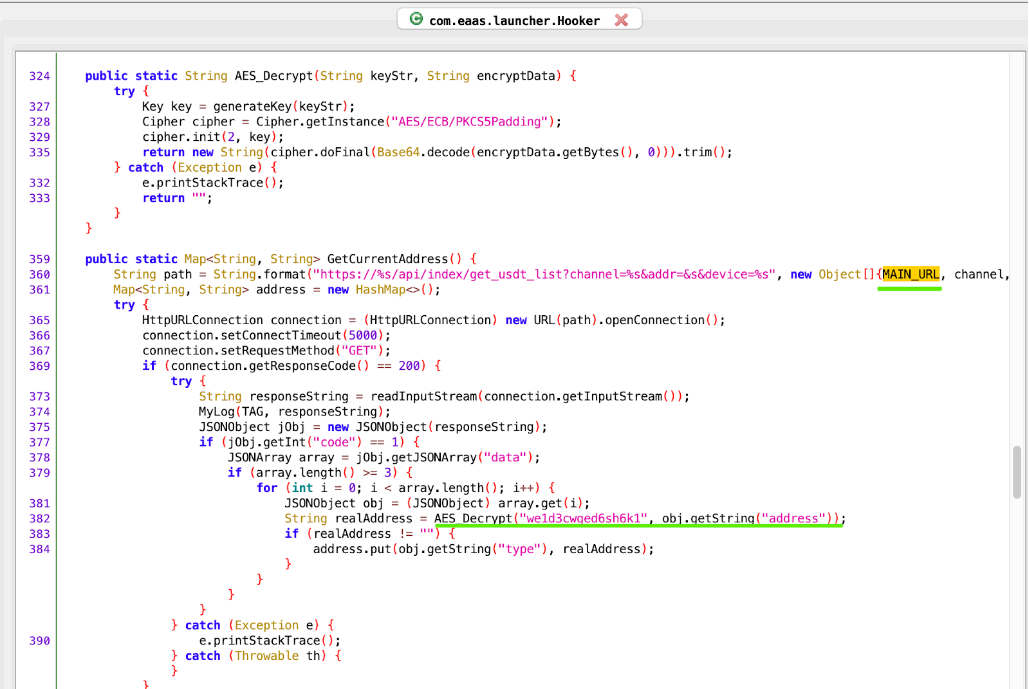Click the "address" string on line 382
The height and width of the screenshot is (689, 1029).
(x=793, y=518)
